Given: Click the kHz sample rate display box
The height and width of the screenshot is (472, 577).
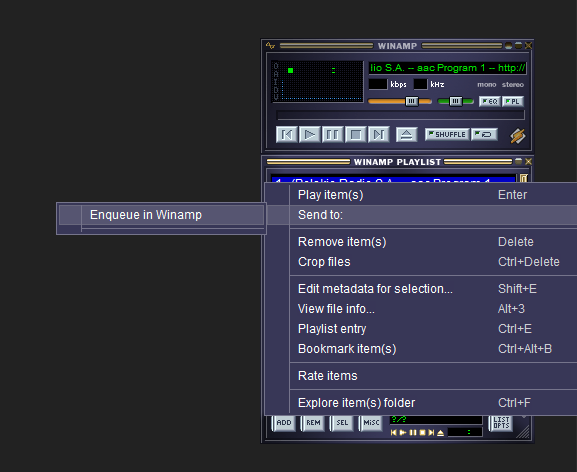Looking at the screenshot, I should (x=420, y=84).
